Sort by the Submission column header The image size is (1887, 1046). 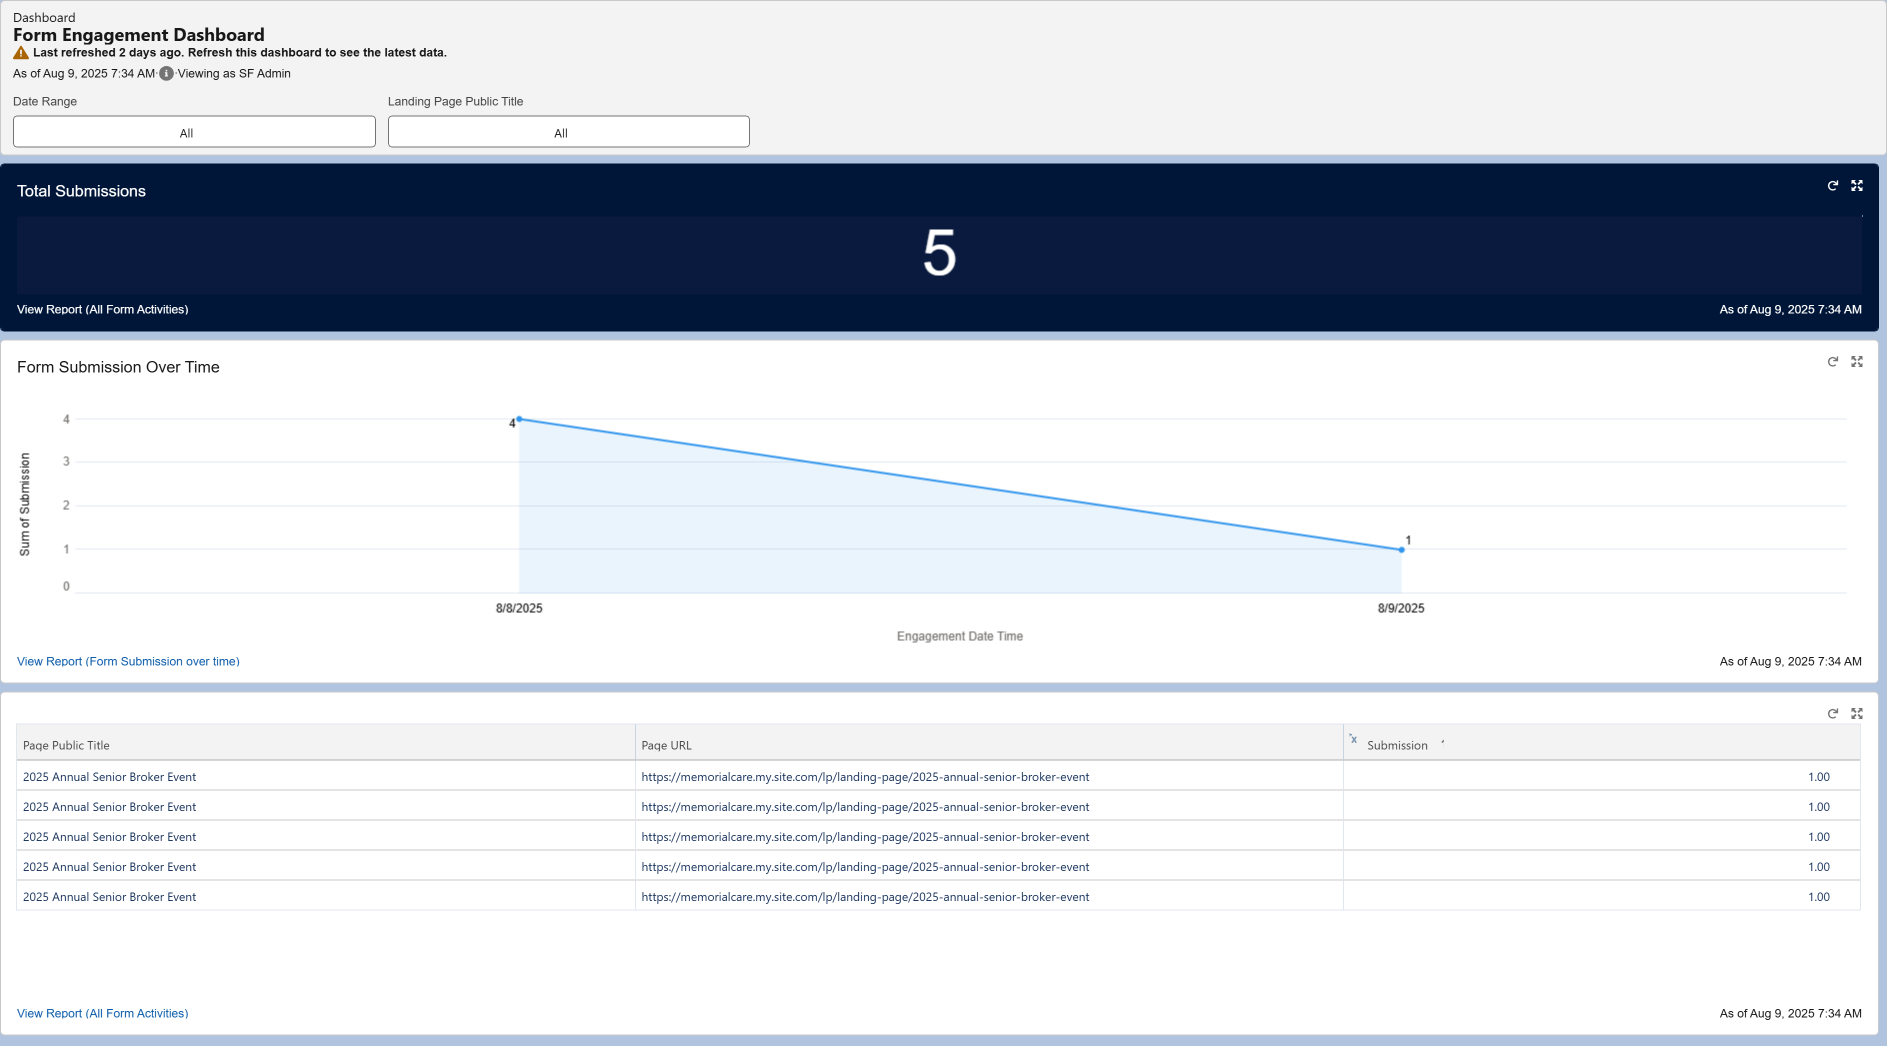pos(1397,745)
